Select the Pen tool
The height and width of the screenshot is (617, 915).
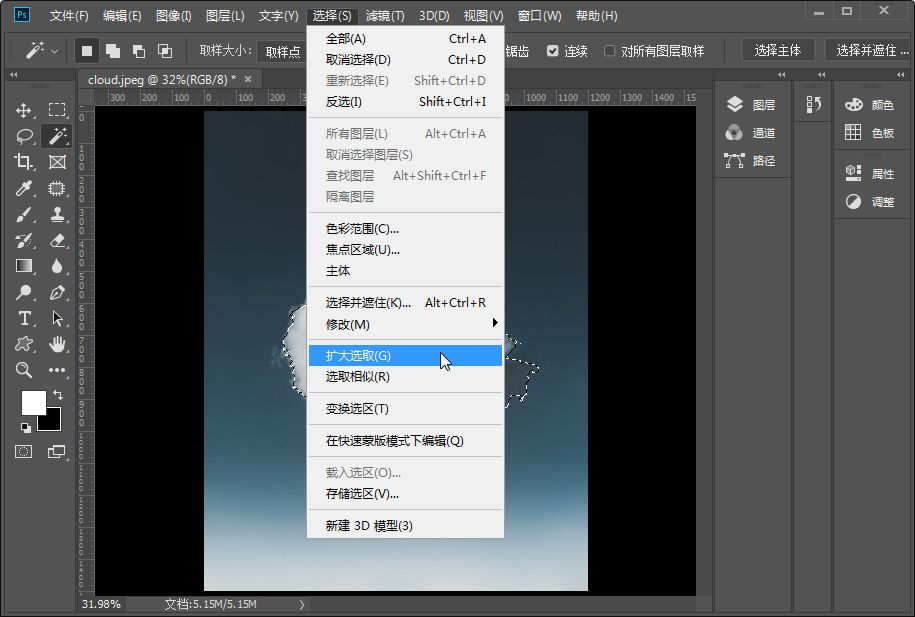[57, 292]
